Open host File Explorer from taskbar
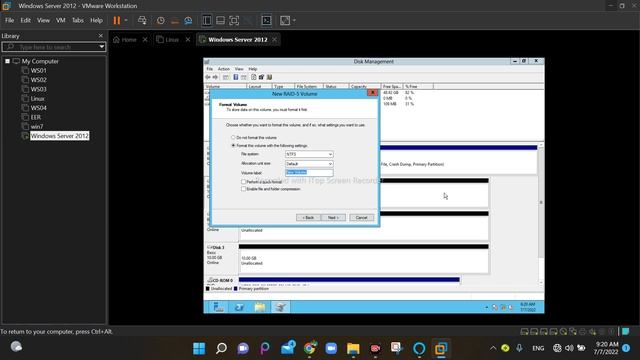Viewport: 640px width, 360px height. pyautogui.click(x=353, y=349)
